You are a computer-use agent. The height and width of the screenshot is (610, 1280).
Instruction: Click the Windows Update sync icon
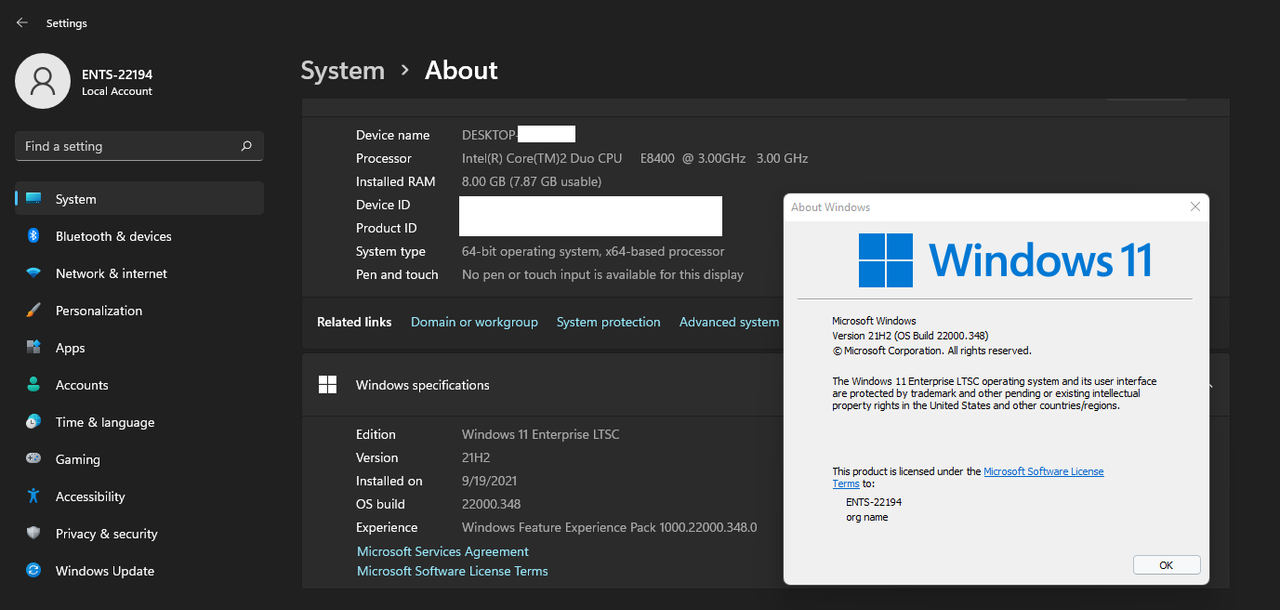click(x=34, y=570)
